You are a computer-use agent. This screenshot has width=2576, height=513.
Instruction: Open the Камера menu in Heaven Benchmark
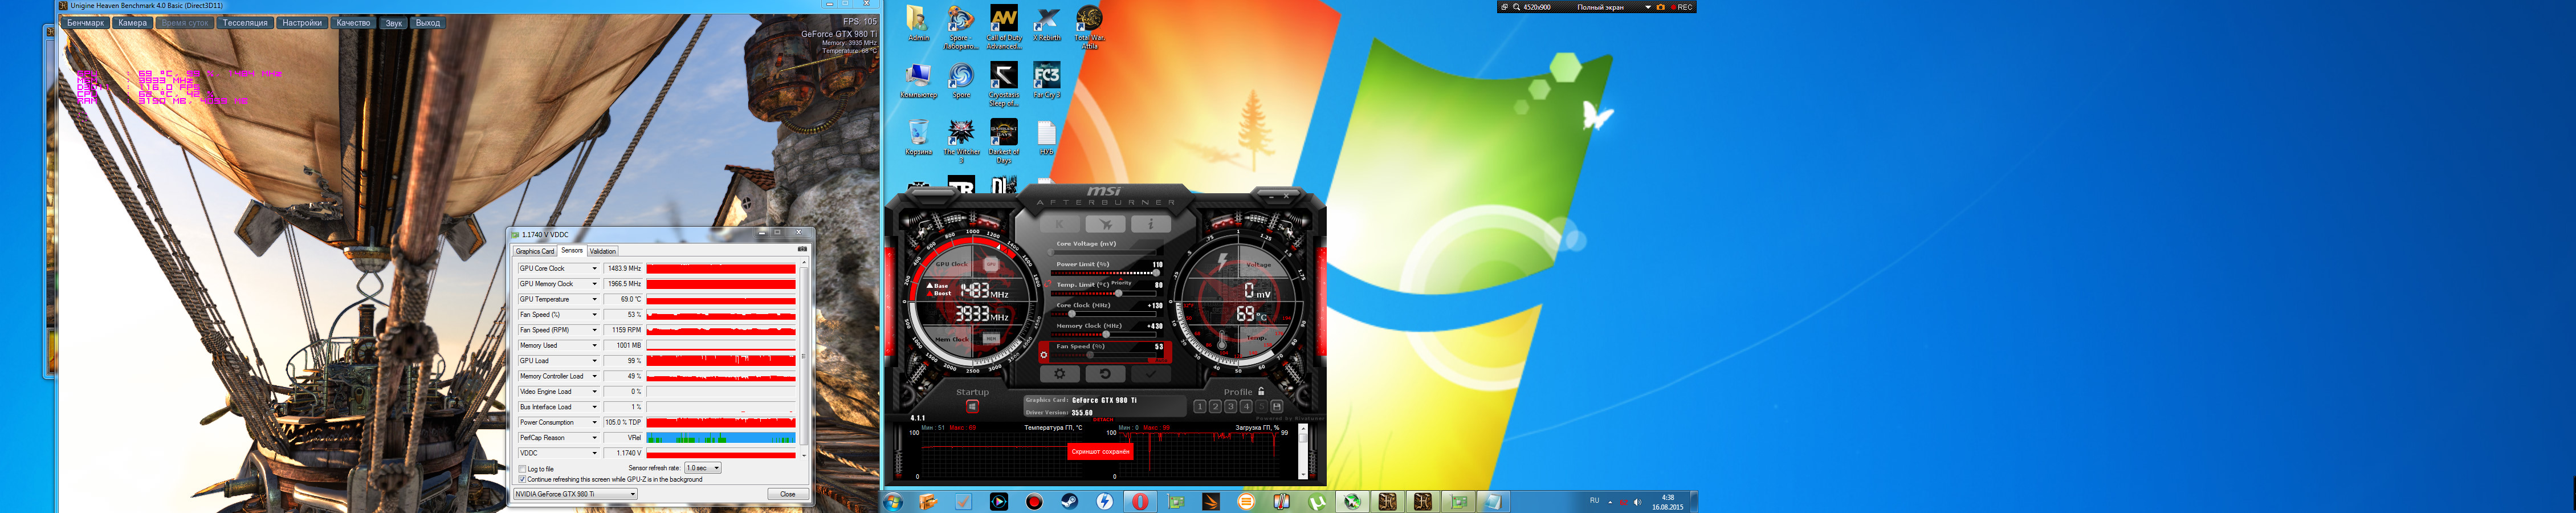132,23
